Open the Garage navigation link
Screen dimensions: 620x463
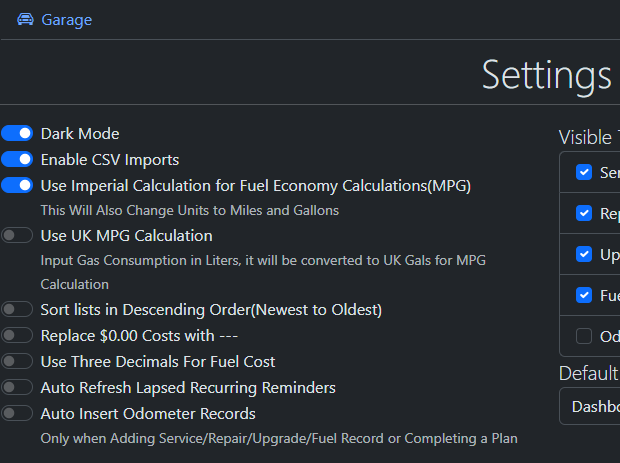(66, 20)
